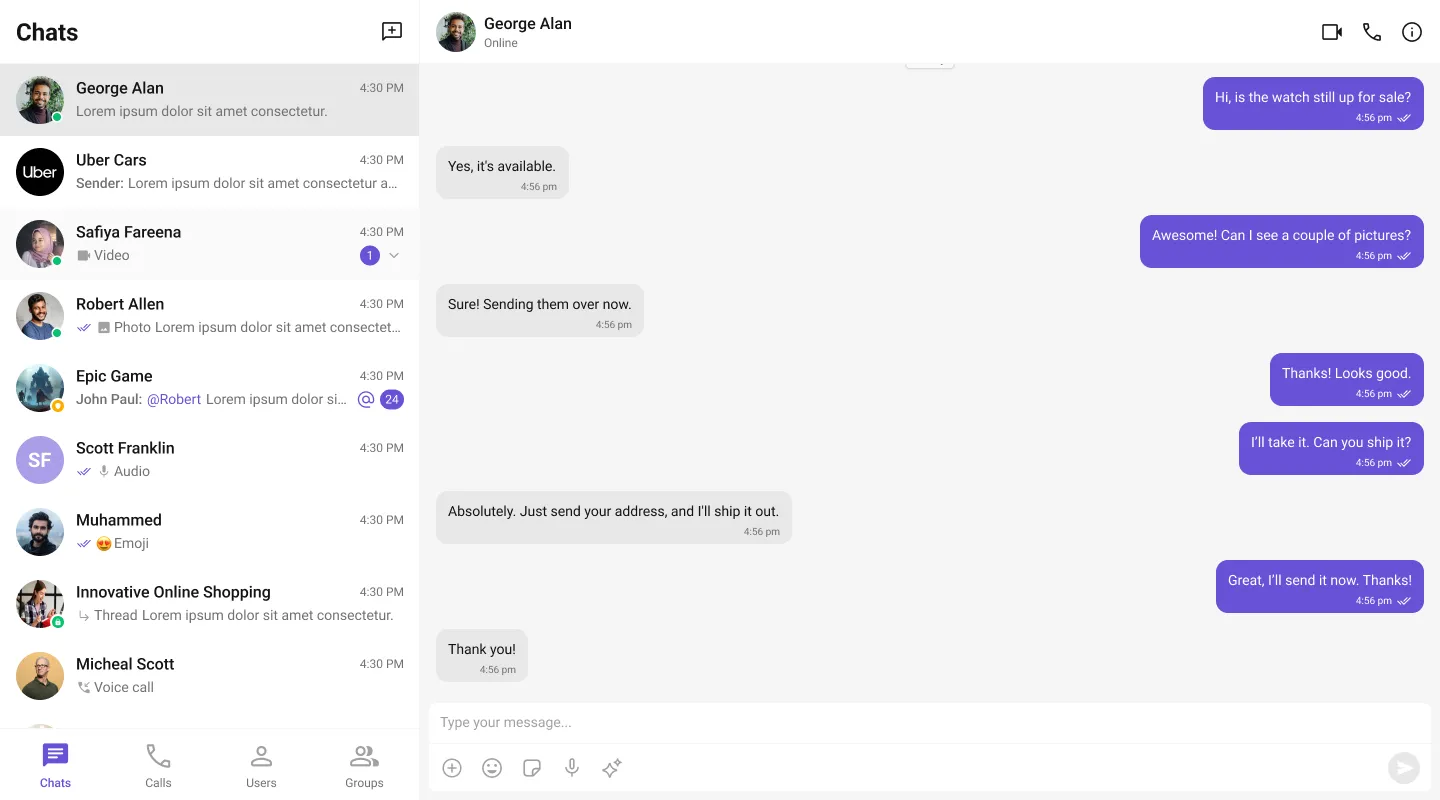Image resolution: width=1440 pixels, height=800 pixels.
Task: Open the emoji picker
Action: [492, 768]
